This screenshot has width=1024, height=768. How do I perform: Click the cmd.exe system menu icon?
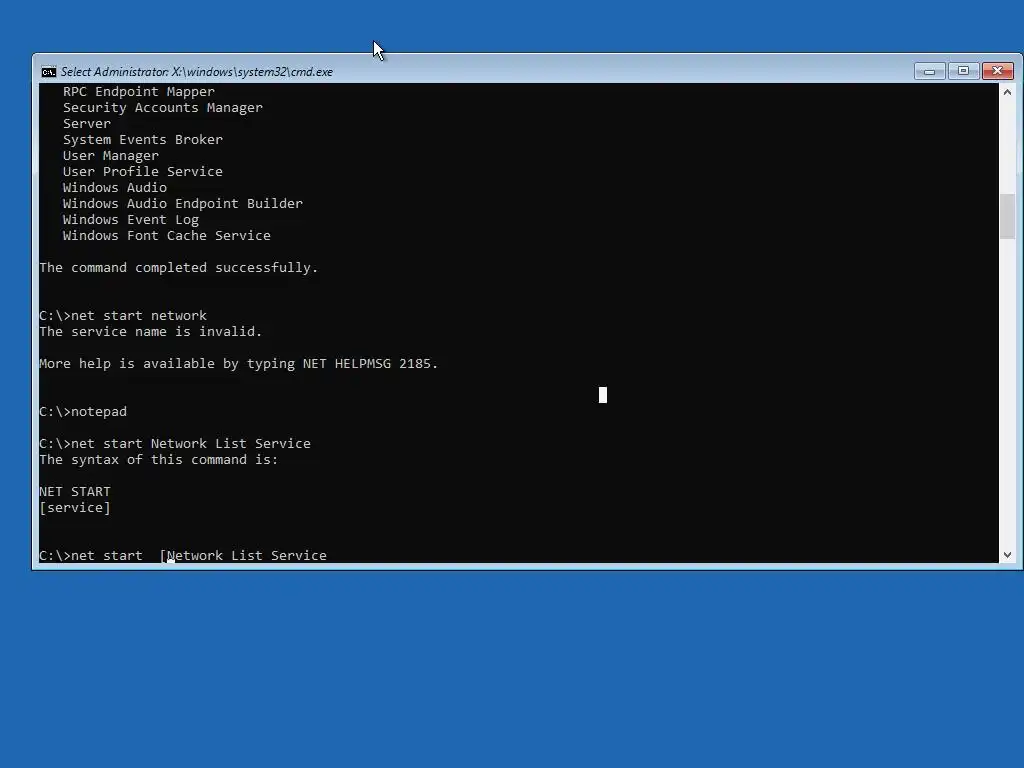pyautogui.click(x=48, y=72)
